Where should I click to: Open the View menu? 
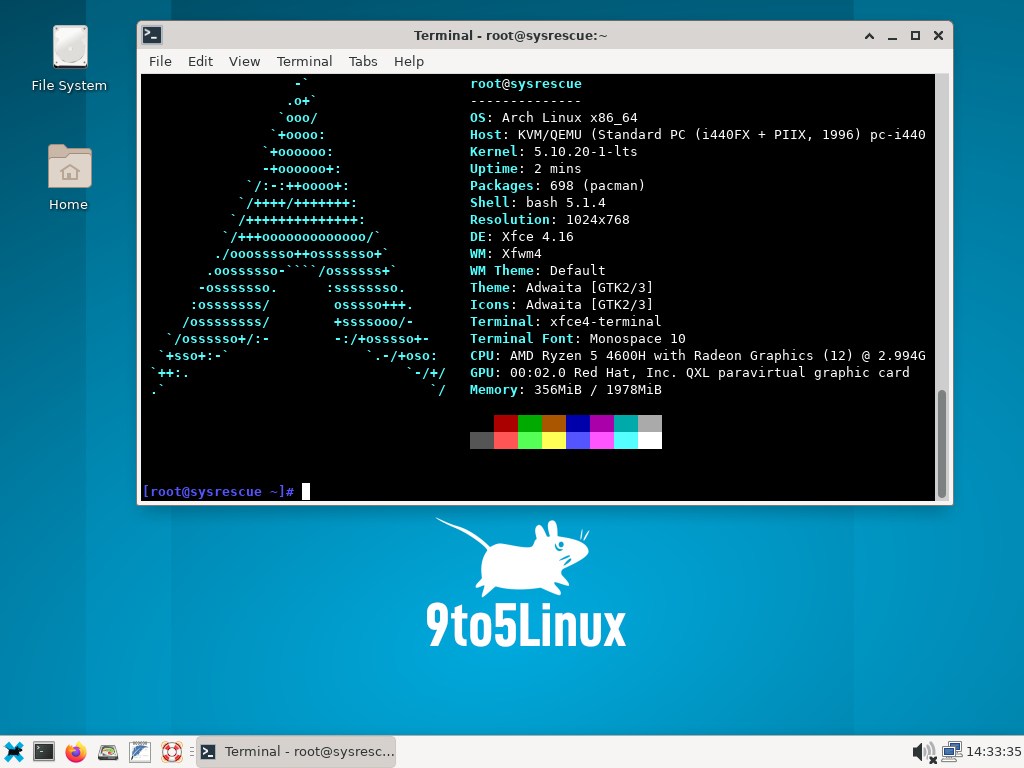244,61
